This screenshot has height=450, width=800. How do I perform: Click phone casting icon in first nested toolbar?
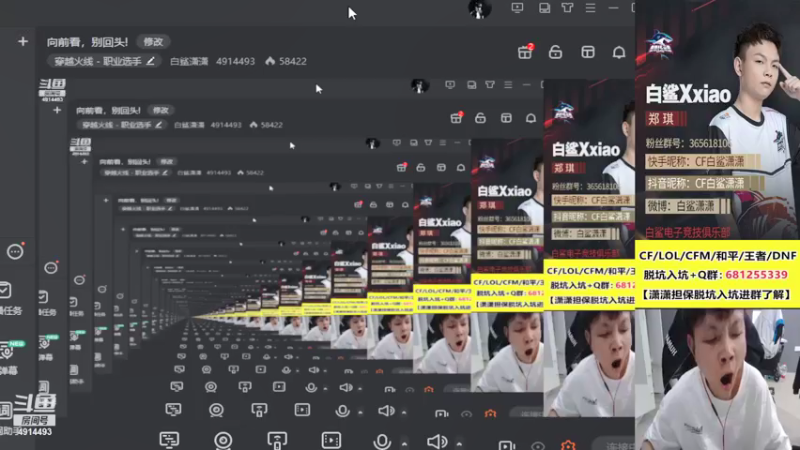click(x=259, y=410)
